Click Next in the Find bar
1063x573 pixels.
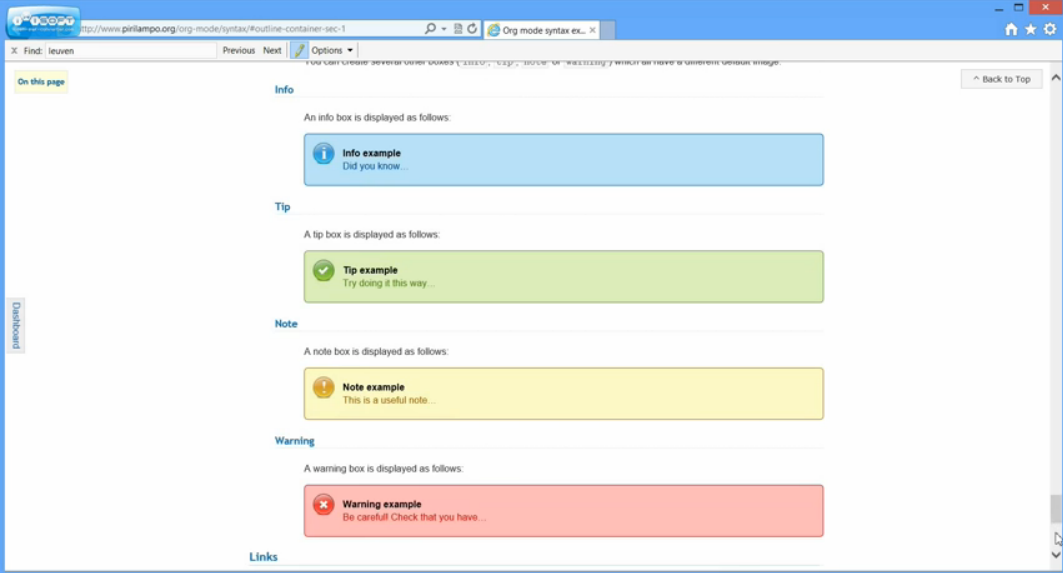pyautogui.click(x=272, y=50)
